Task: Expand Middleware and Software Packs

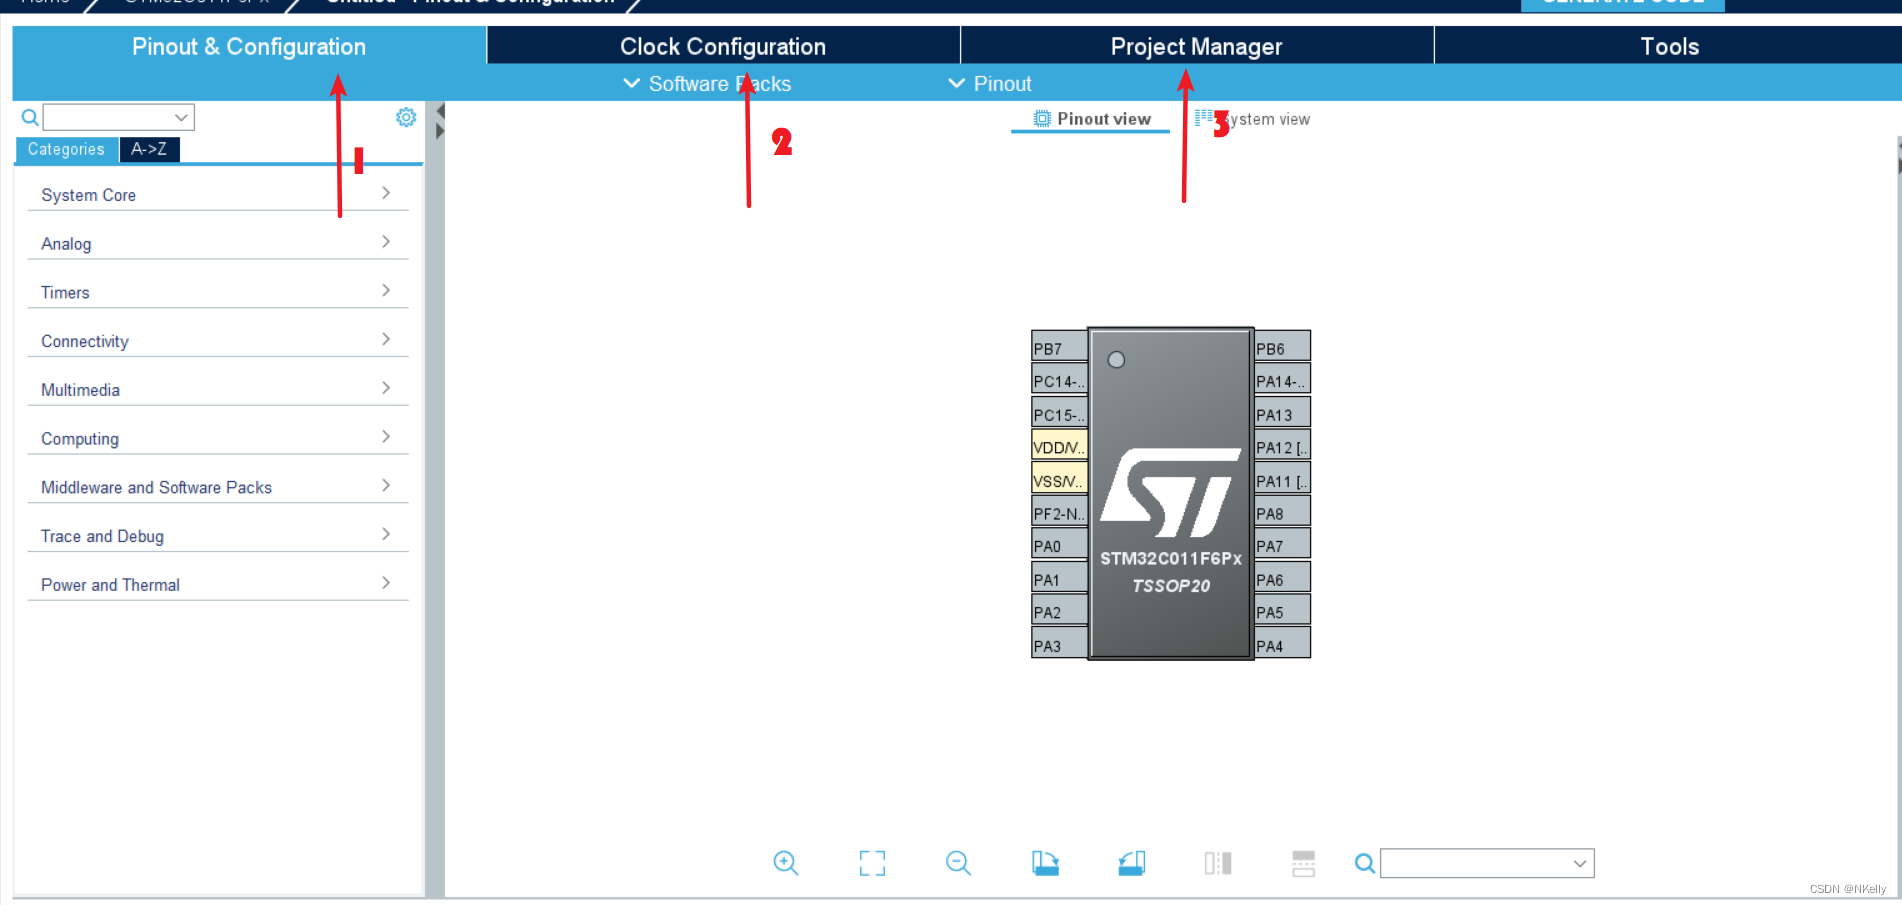Action: click(x=218, y=487)
